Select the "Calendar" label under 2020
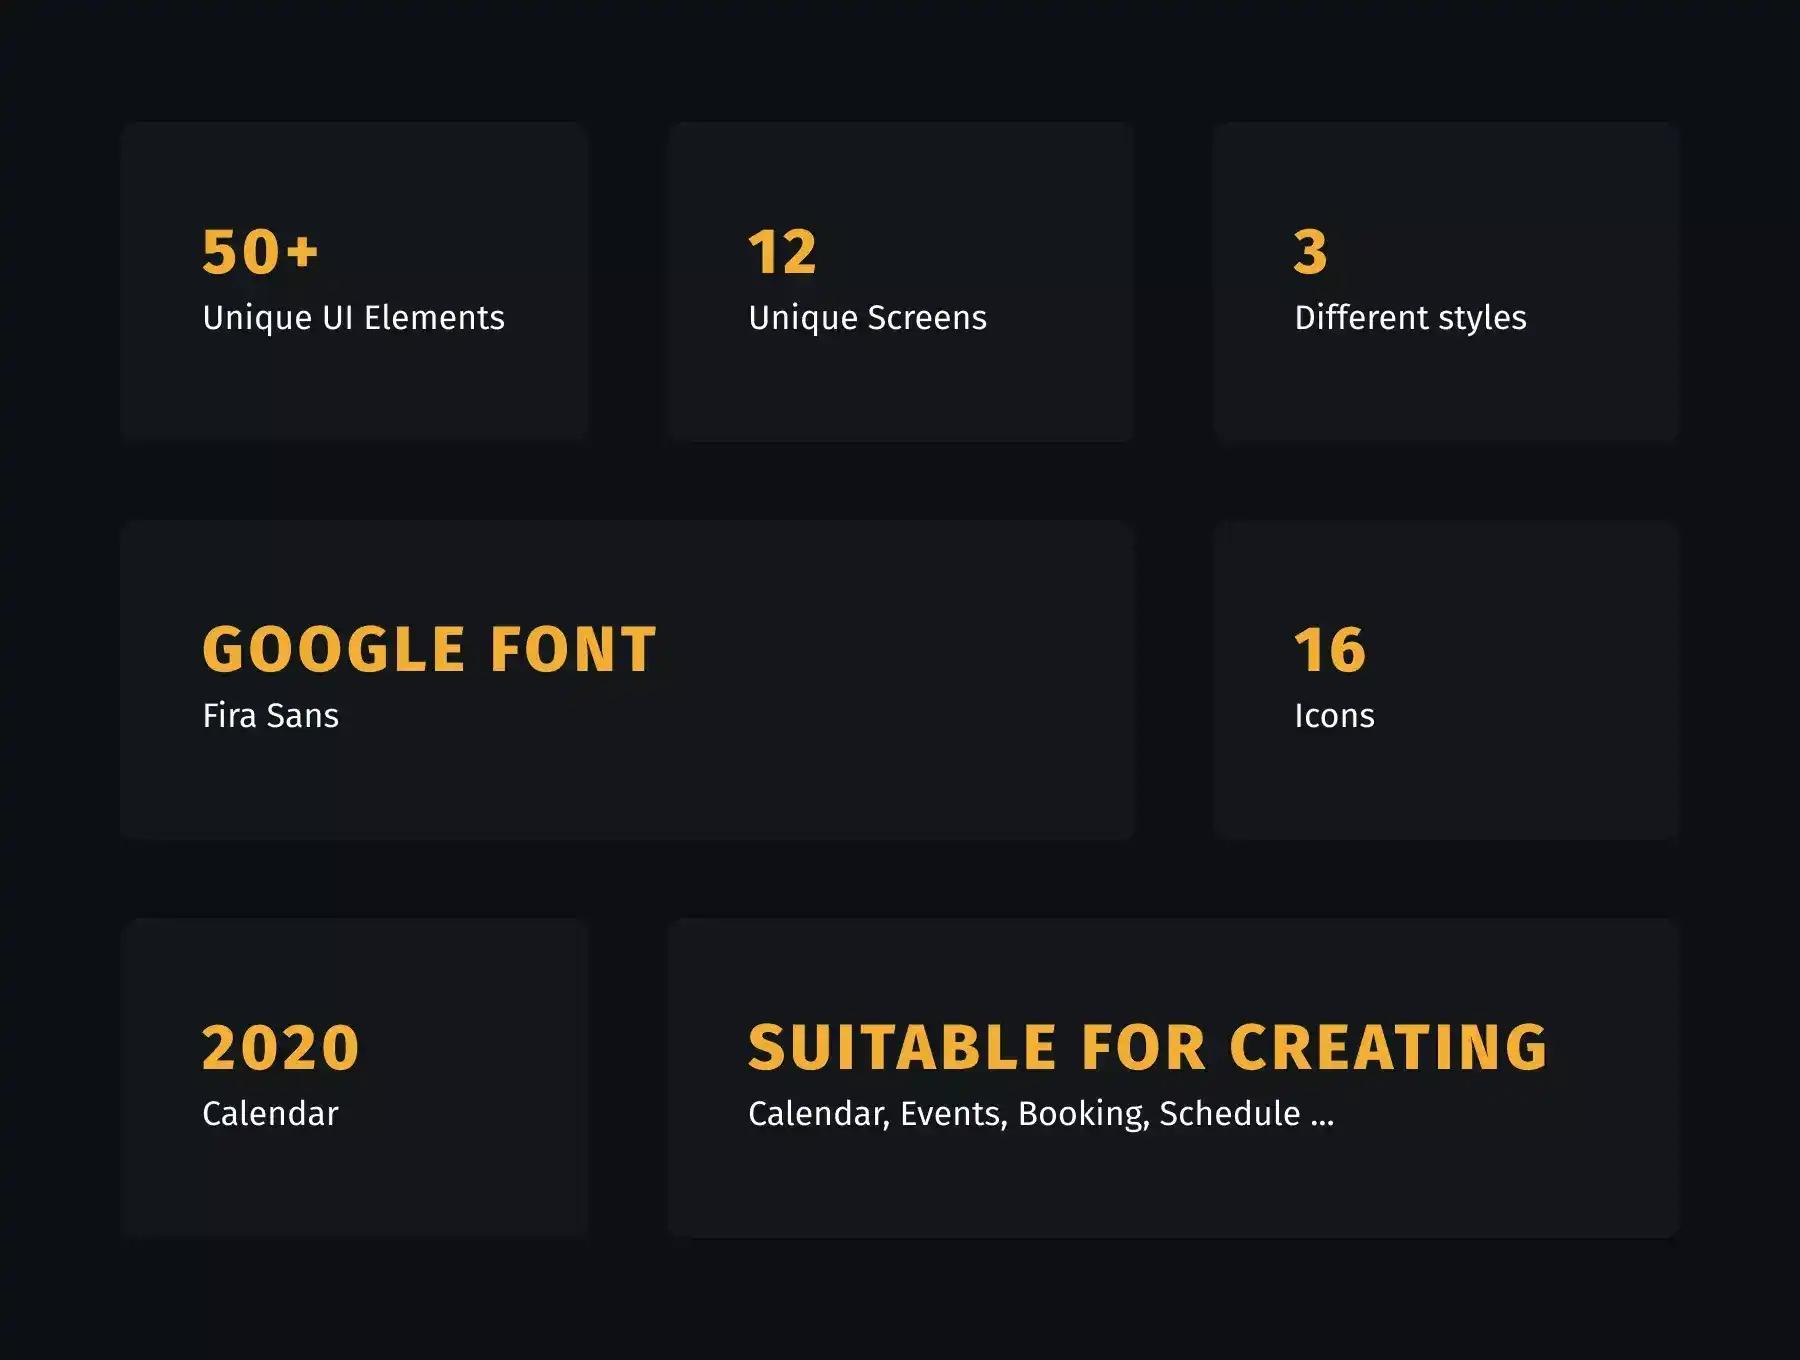Viewport: 1800px width, 1360px height. click(270, 1114)
